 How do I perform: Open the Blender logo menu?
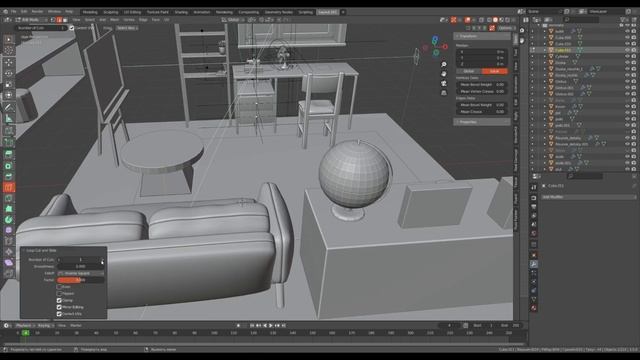[5, 12]
